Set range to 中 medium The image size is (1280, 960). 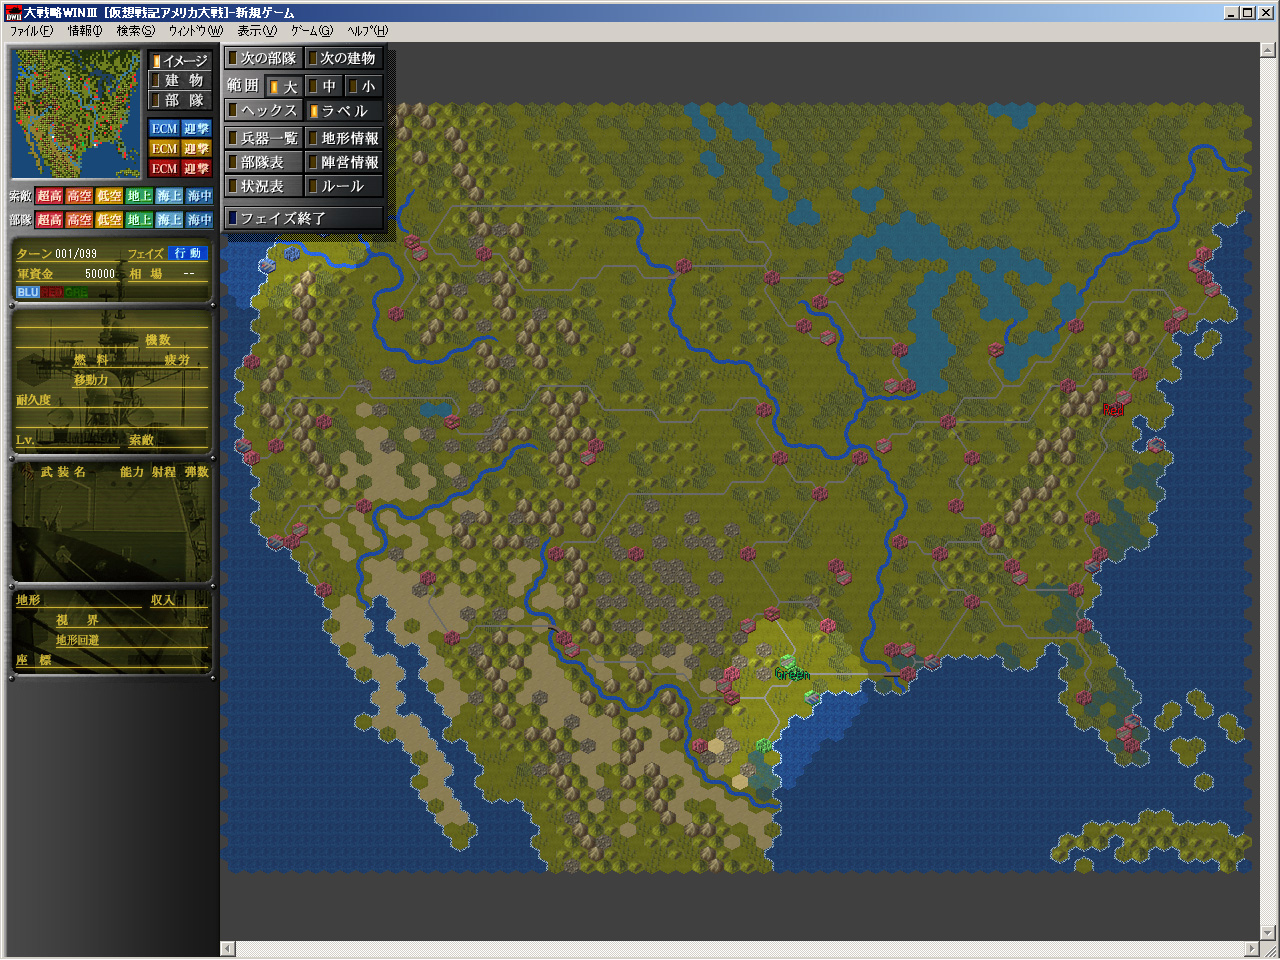[x=323, y=87]
